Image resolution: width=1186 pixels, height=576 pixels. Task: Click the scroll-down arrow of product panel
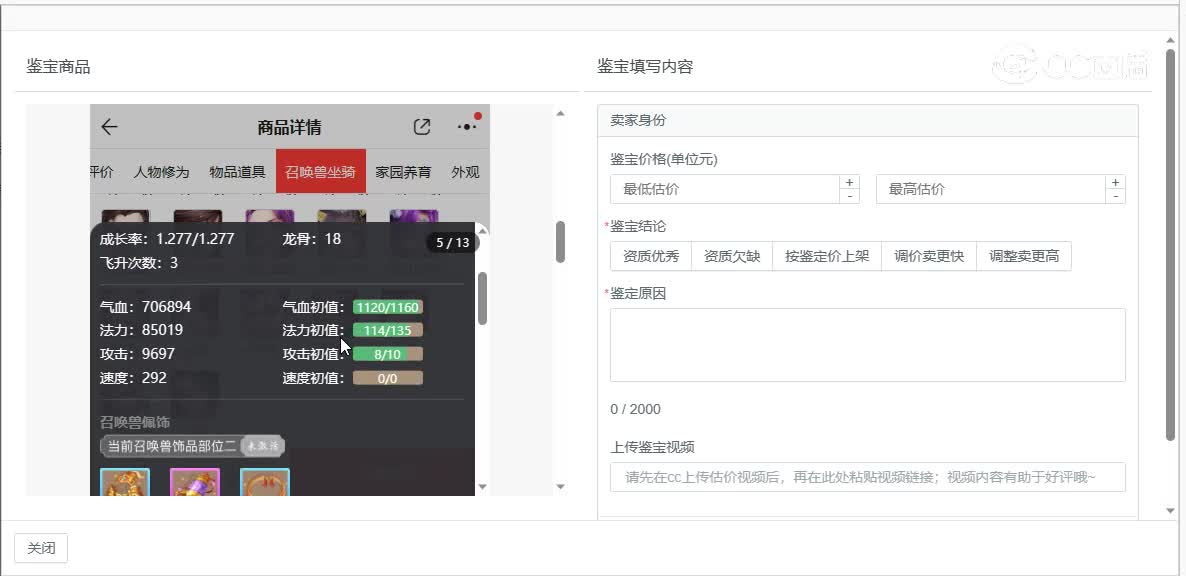[560, 487]
